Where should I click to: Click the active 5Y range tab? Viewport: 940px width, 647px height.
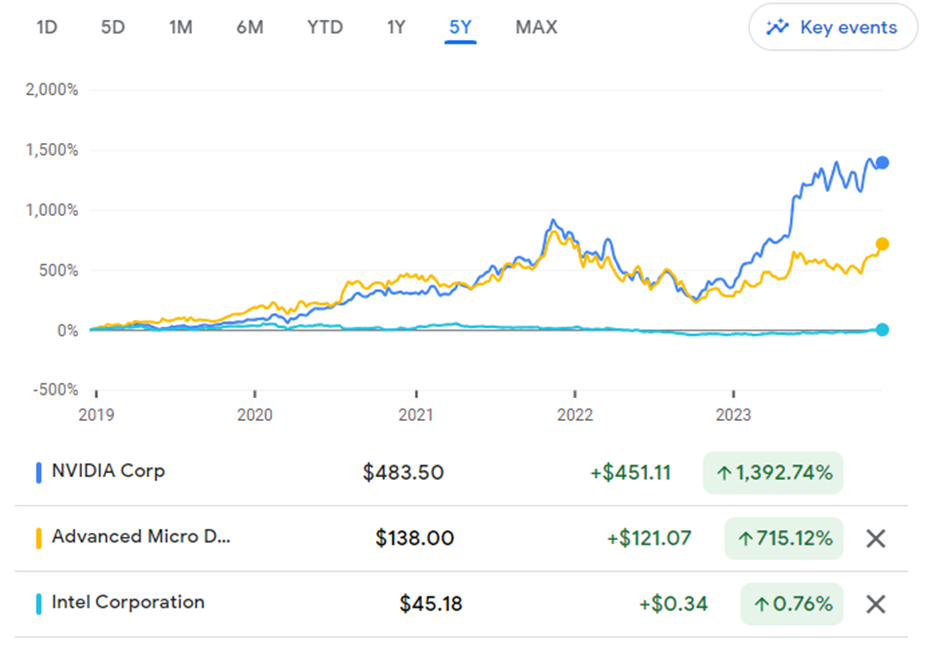[461, 27]
